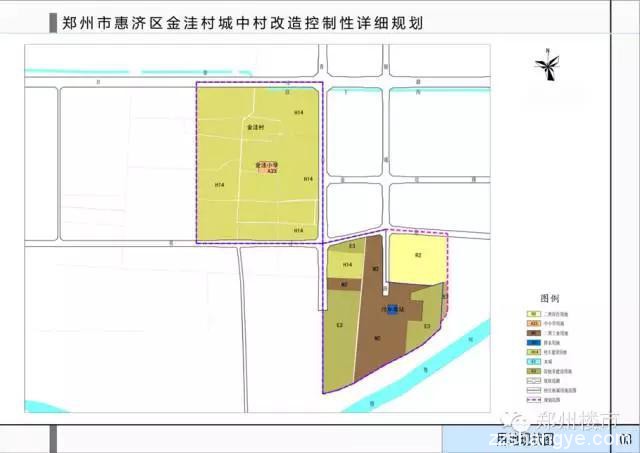Click the pale yellow legend swatch
Screen dimensions: 640x453
(533, 314)
